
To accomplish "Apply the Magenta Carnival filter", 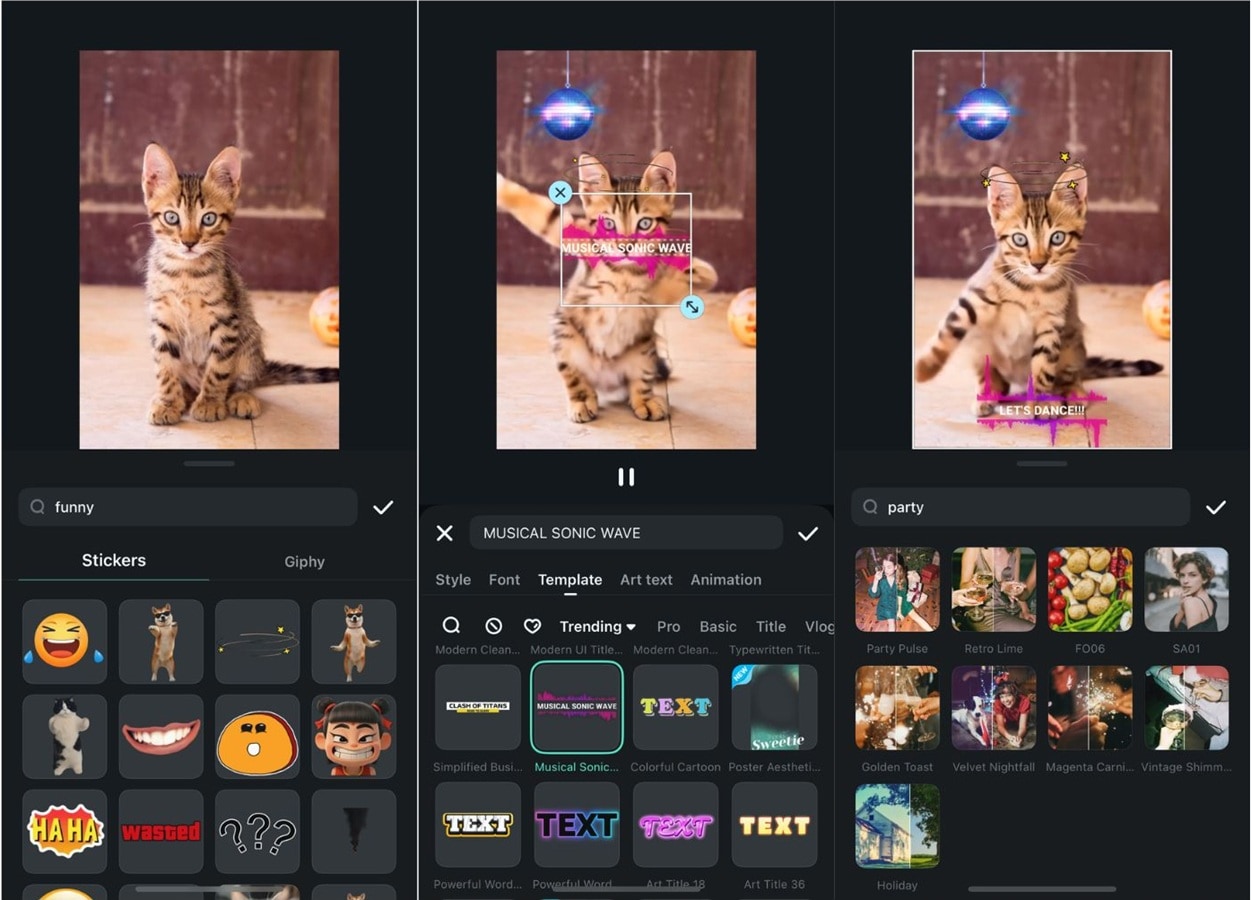I will click(1090, 708).
